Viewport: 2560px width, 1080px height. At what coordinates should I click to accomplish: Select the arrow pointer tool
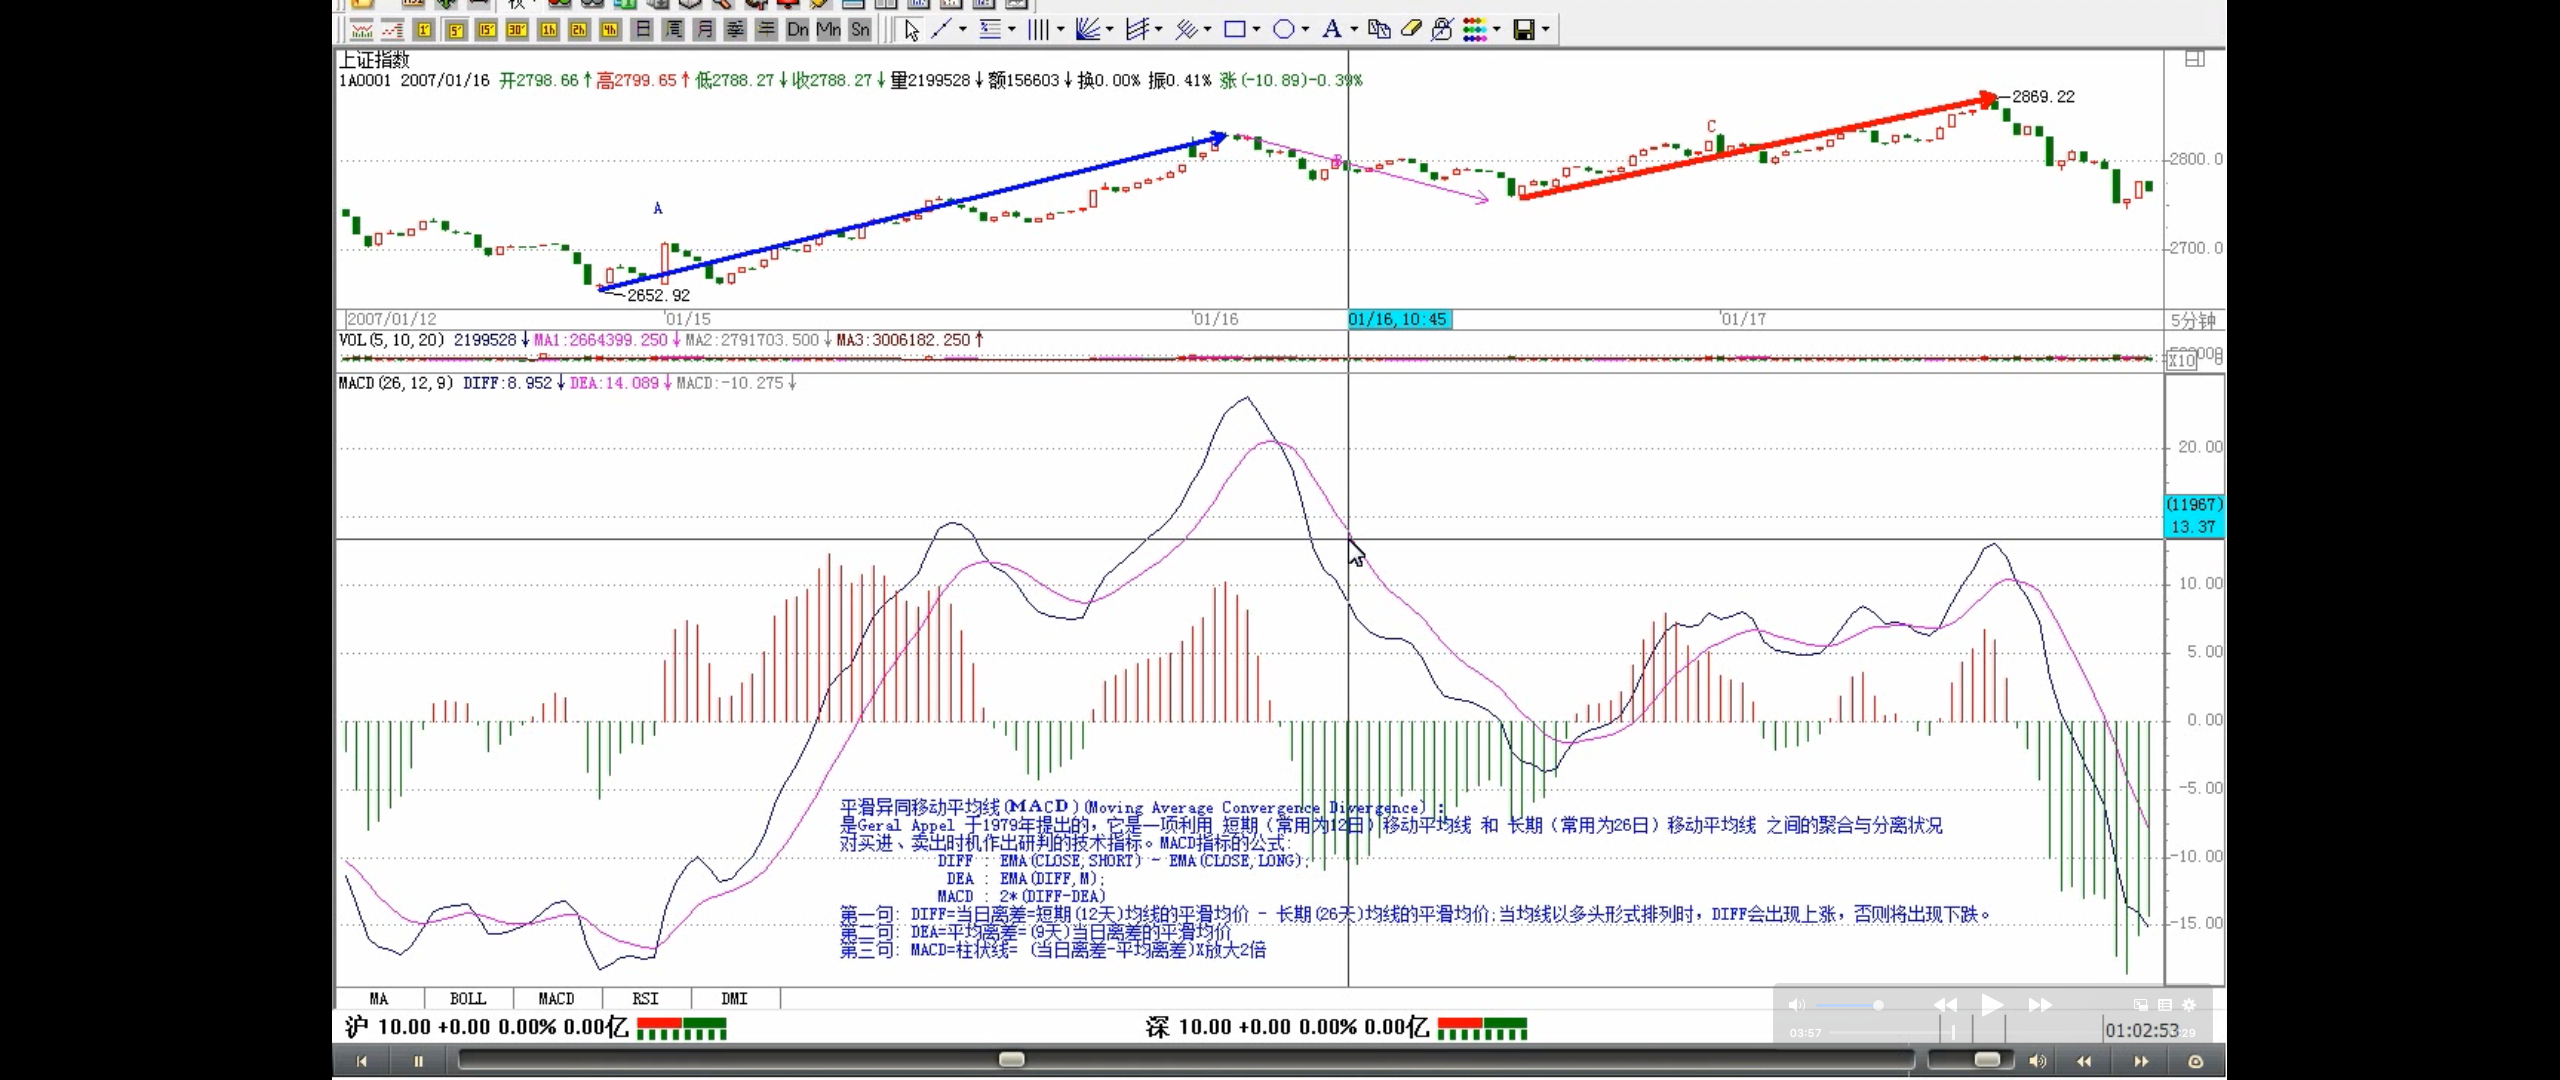point(911,30)
